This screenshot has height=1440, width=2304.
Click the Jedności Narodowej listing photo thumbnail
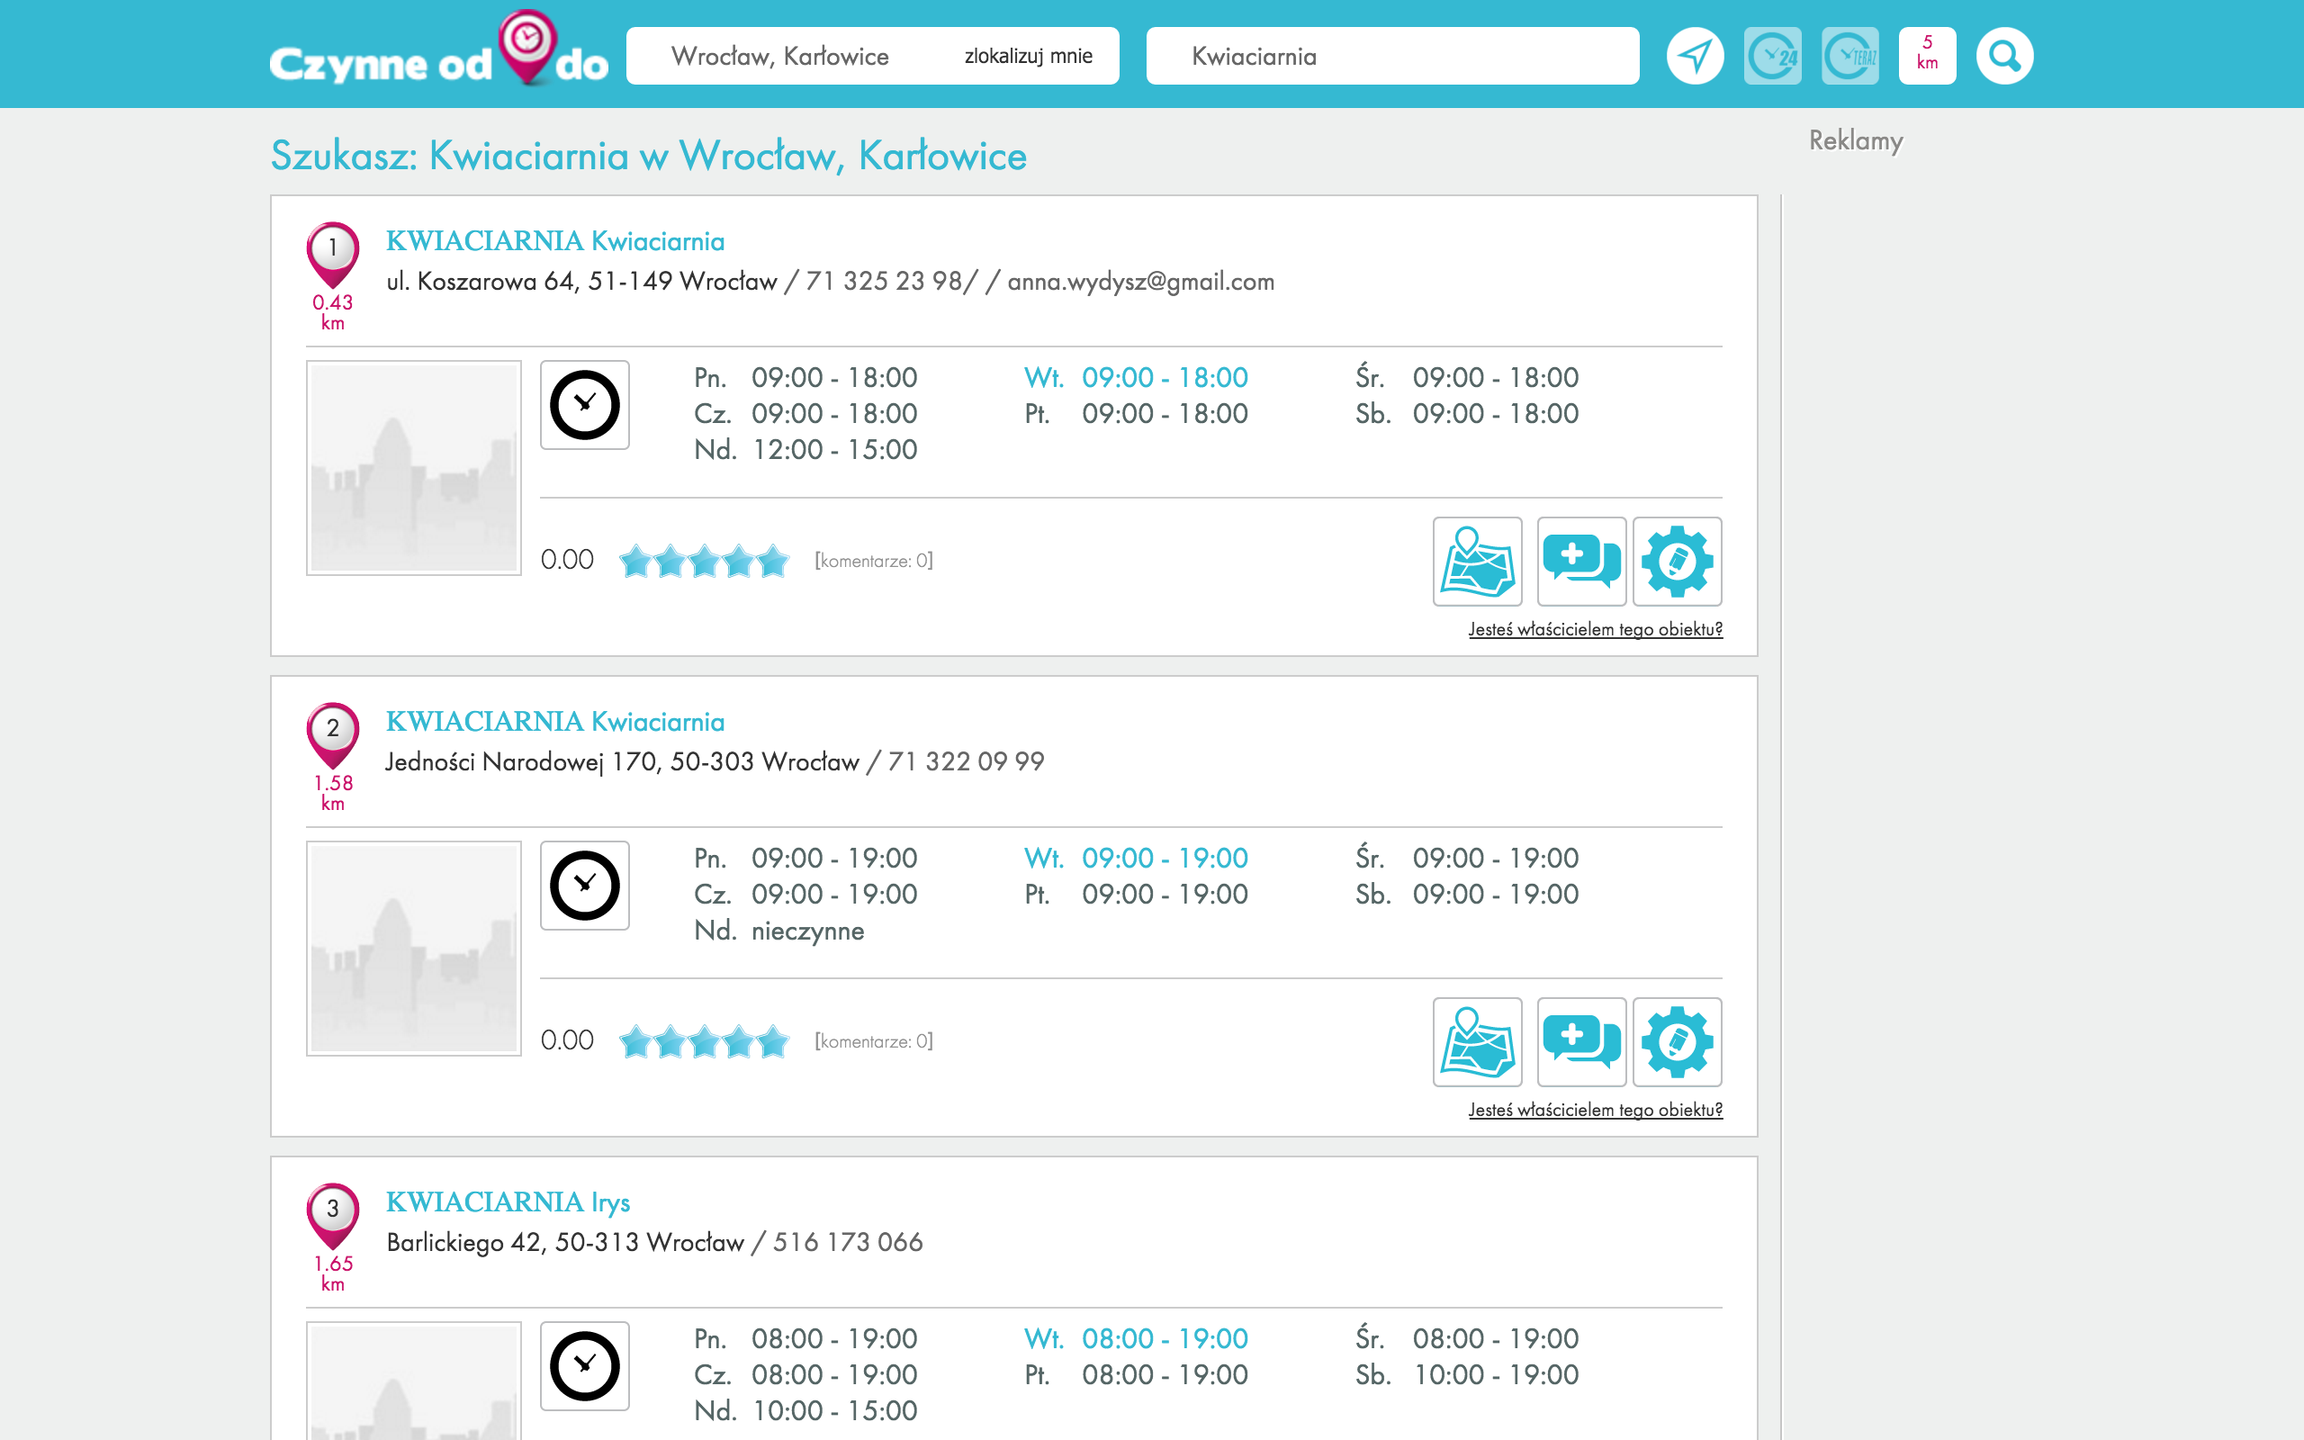click(x=414, y=949)
